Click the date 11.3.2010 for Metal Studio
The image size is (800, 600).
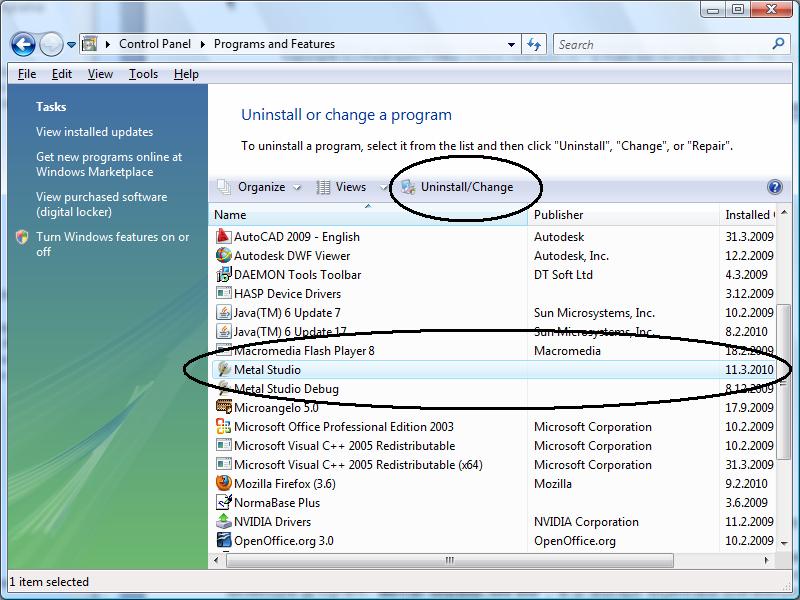pyautogui.click(x=749, y=369)
